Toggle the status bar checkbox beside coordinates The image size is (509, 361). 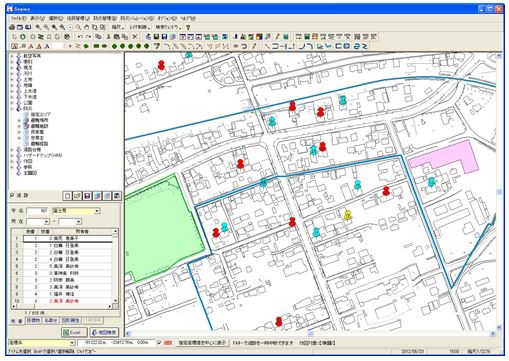pyautogui.click(x=159, y=343)
